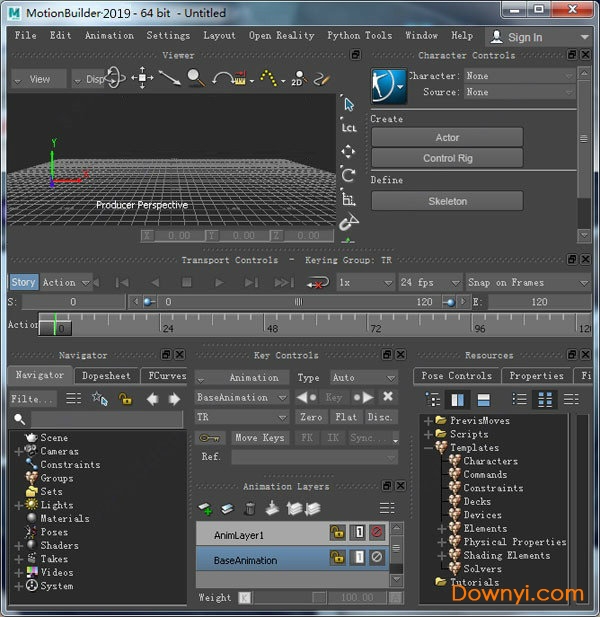The width and height of the screenshot is (600, 617).
Task: Open the 24 fps dropdown
Action: coord(430,283)
